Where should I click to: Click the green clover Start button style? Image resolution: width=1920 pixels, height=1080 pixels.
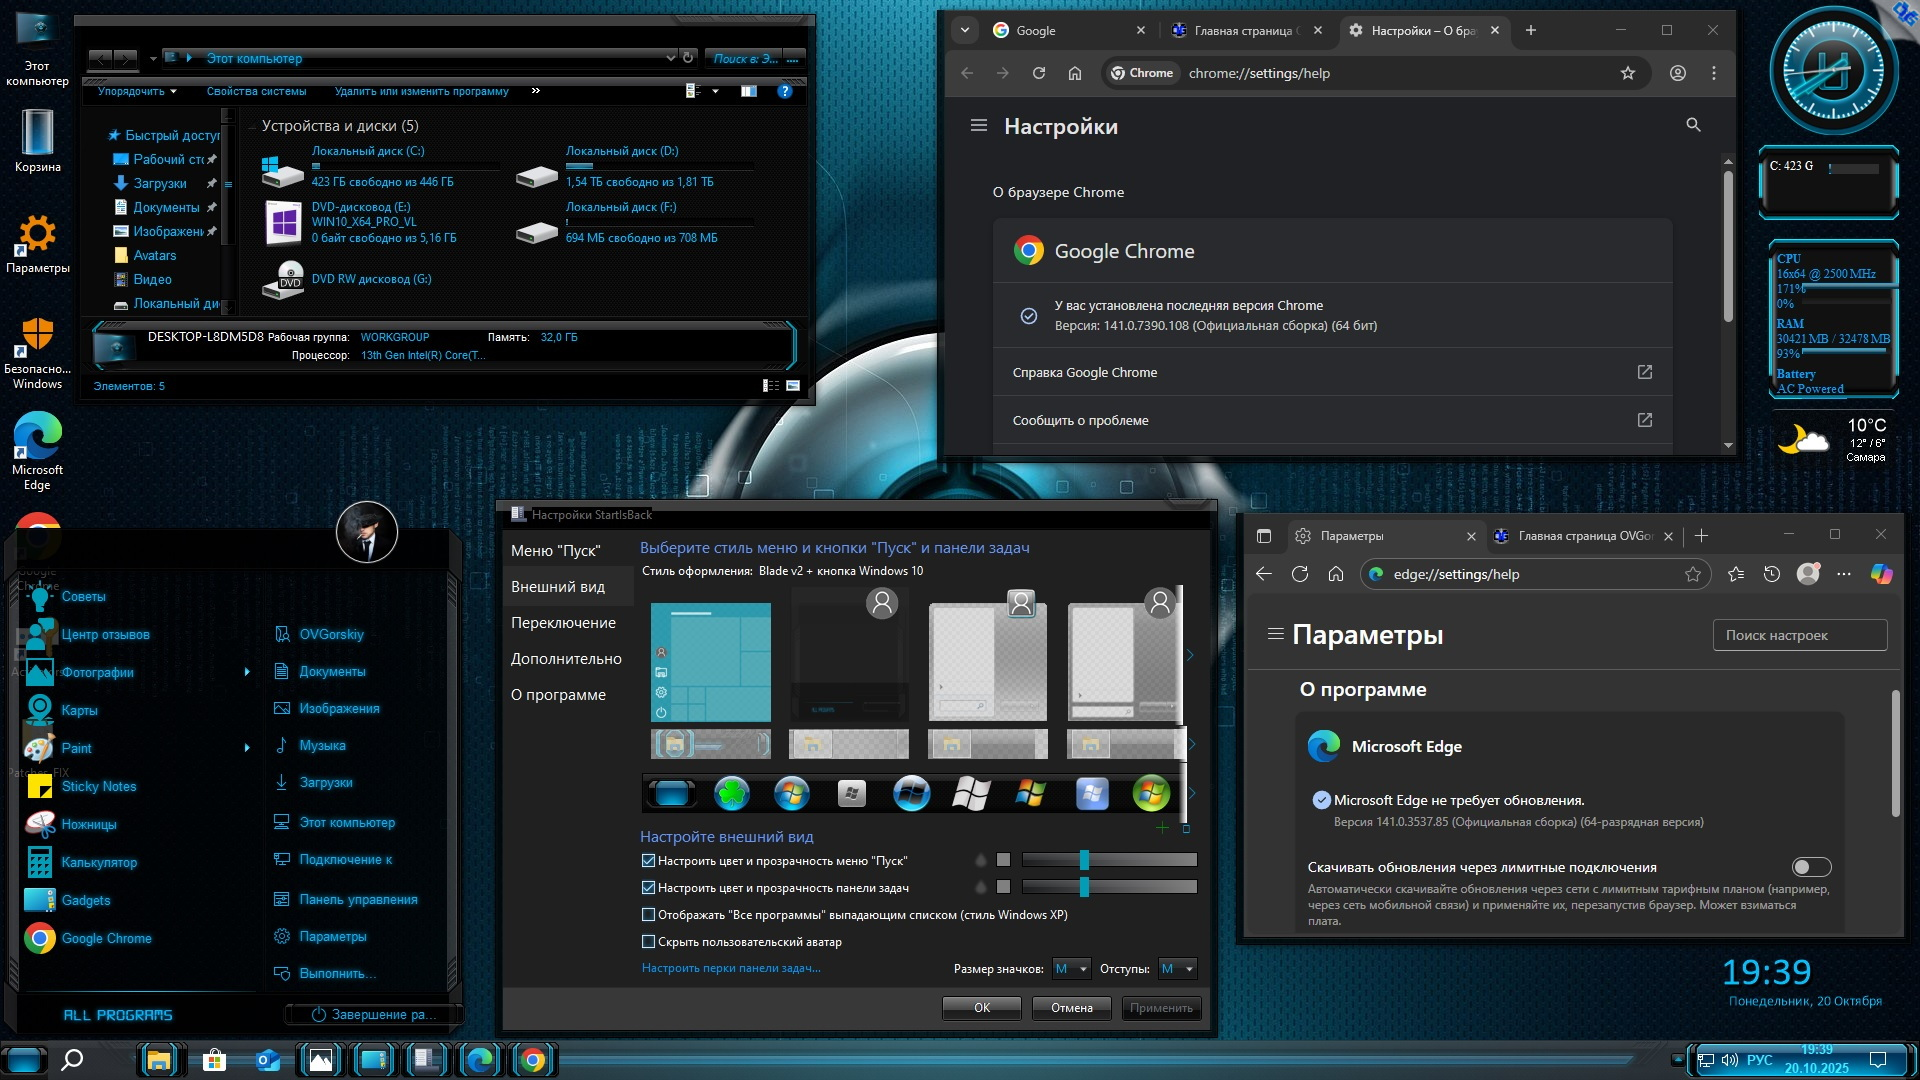click(x=732, y=794)
